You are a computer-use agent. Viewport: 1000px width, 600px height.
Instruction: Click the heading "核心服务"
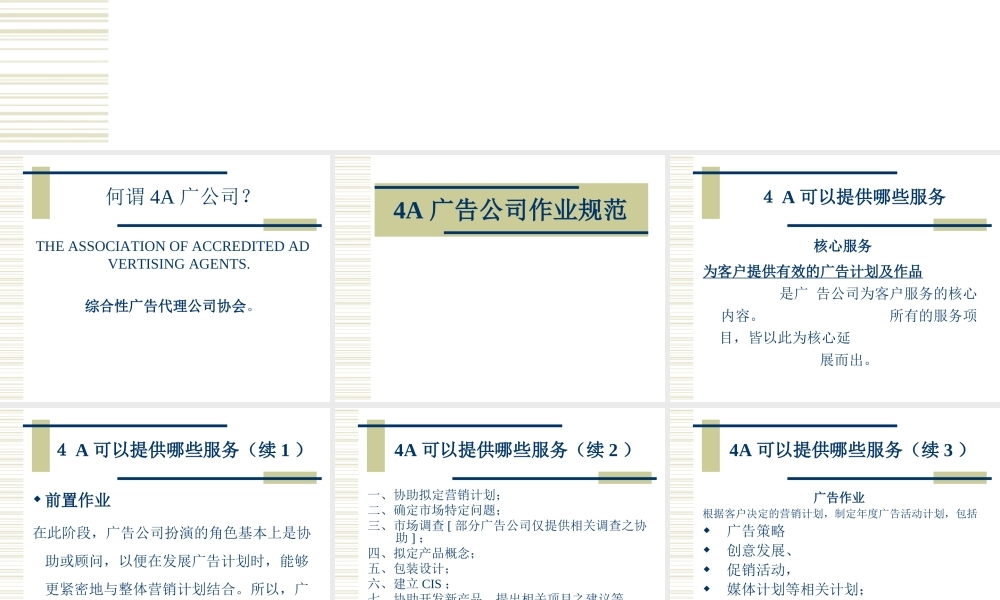843,245
